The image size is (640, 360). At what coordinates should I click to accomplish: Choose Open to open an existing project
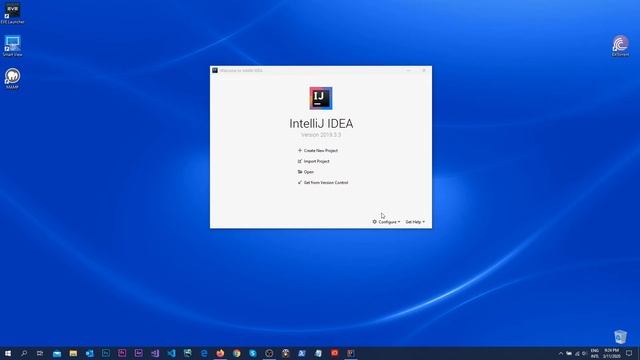(x=306, y=172)
